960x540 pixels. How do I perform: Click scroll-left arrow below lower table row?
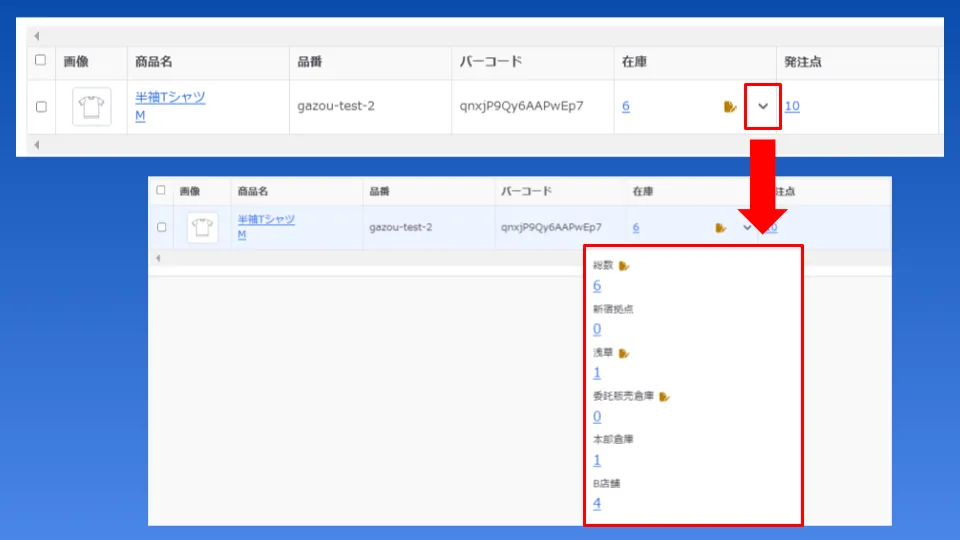[158, 258]
